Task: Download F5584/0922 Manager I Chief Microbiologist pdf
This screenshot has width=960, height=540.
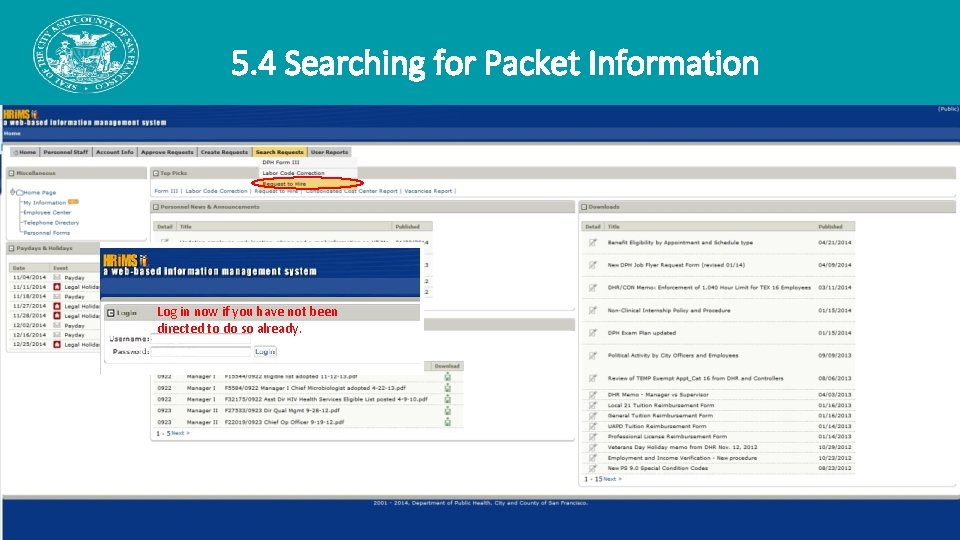Action: point(448,388)
